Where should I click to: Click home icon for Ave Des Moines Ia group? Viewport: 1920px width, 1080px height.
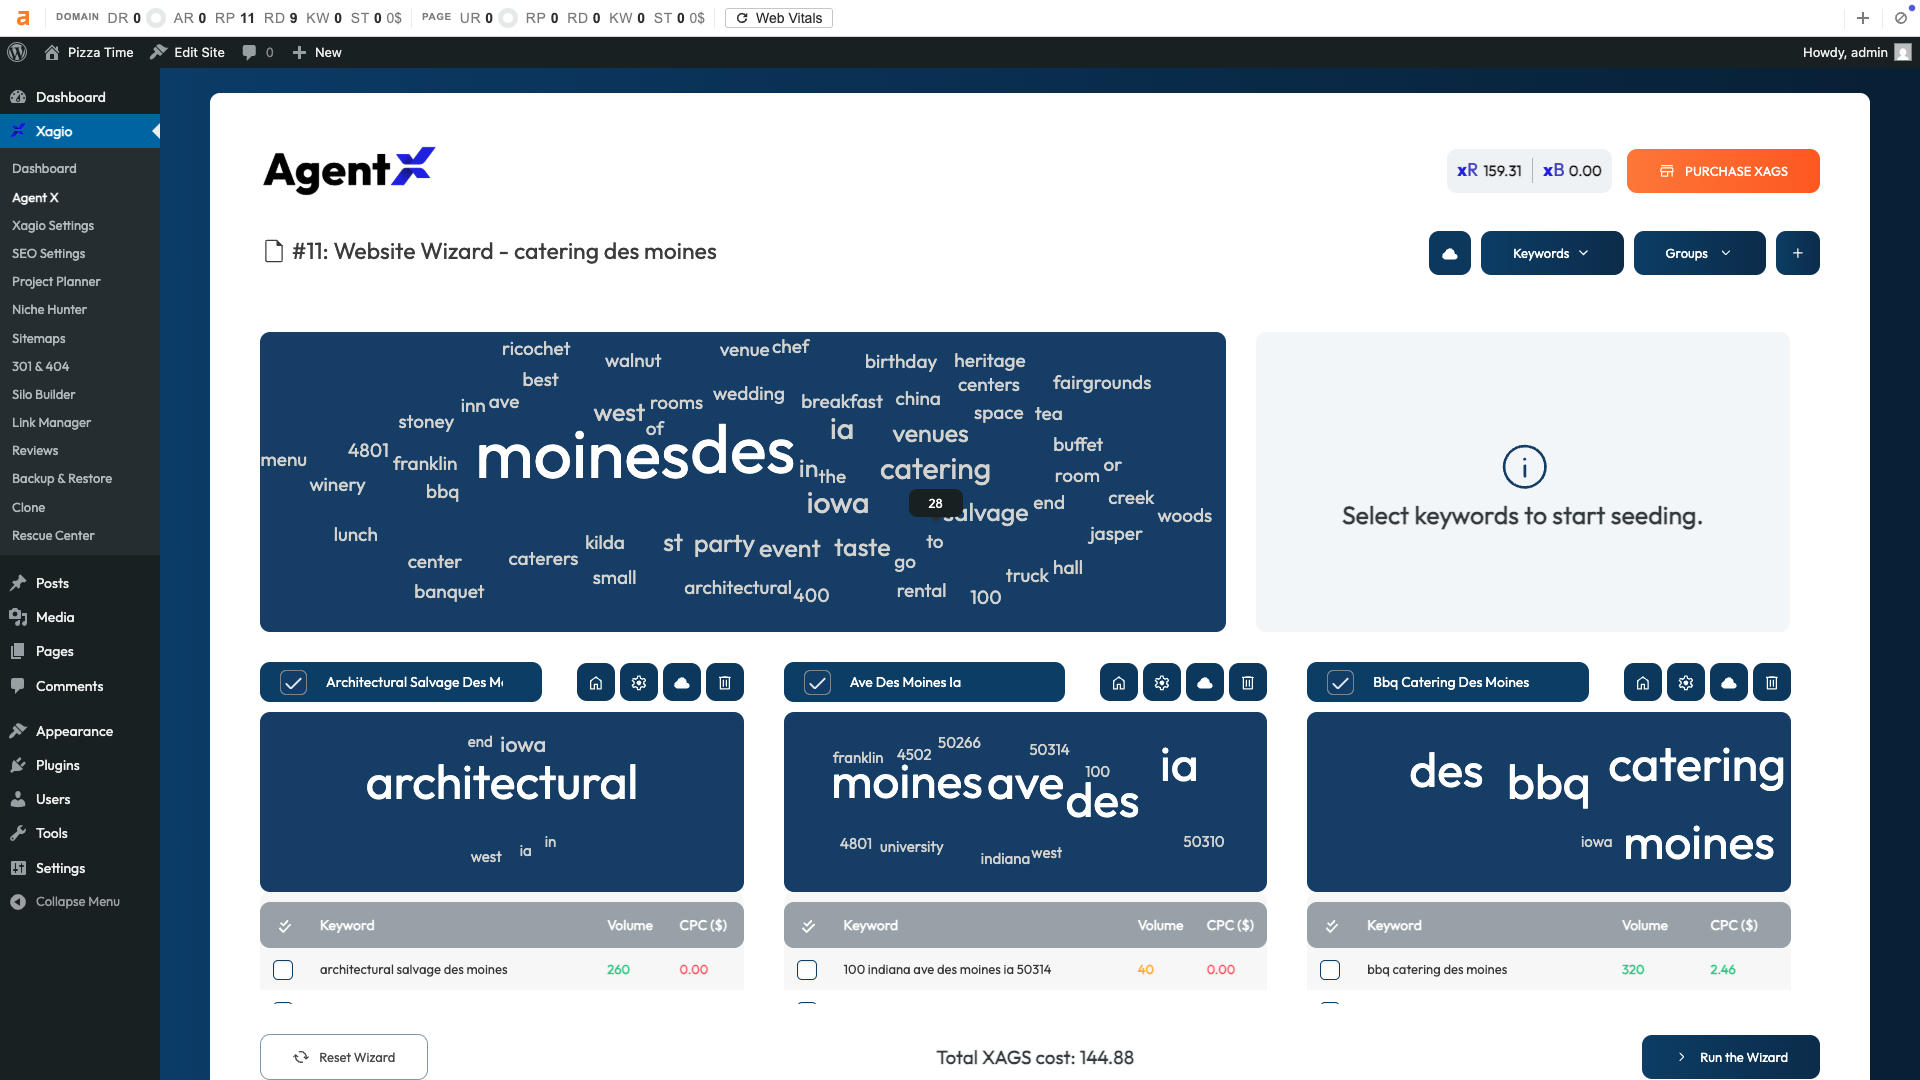pyautogui.click(x=1119, y=683)
